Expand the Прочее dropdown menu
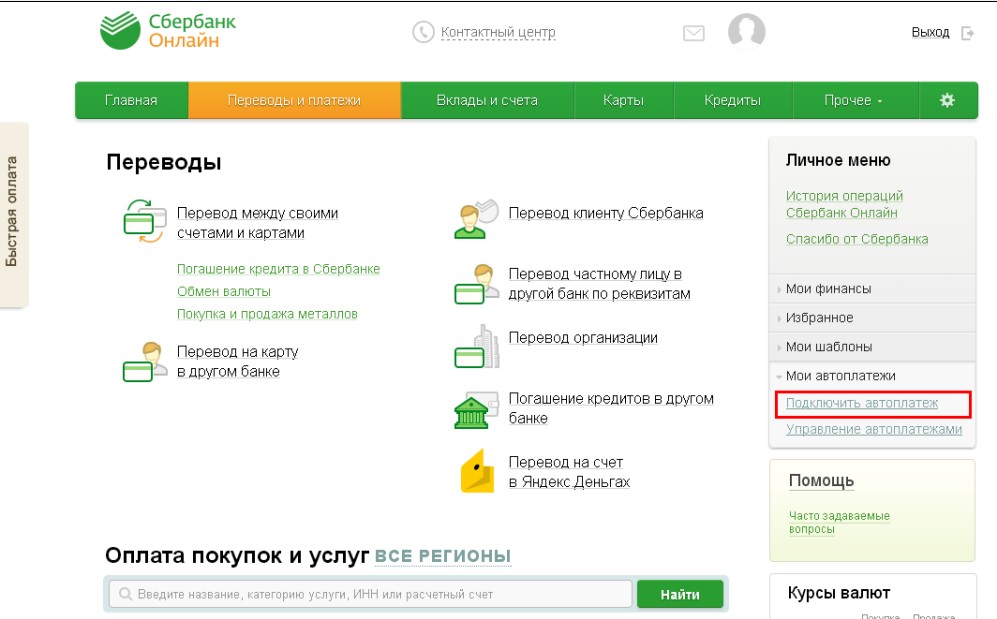Viewport: 997px width, 619px height. (x=854, y=100)
